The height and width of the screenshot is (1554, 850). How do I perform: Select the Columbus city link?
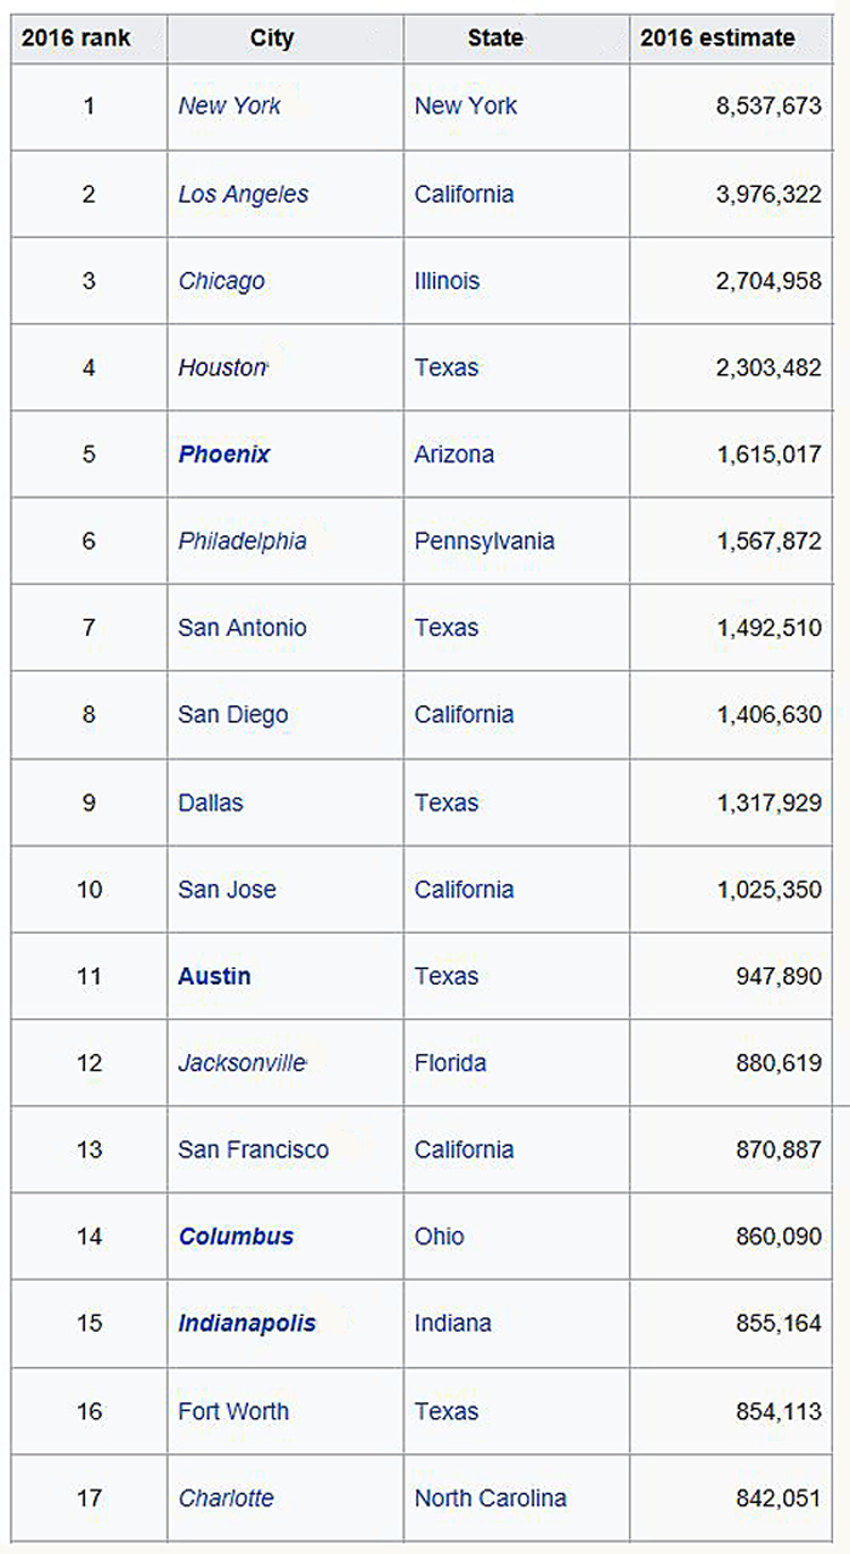[x=236, y=1237]
